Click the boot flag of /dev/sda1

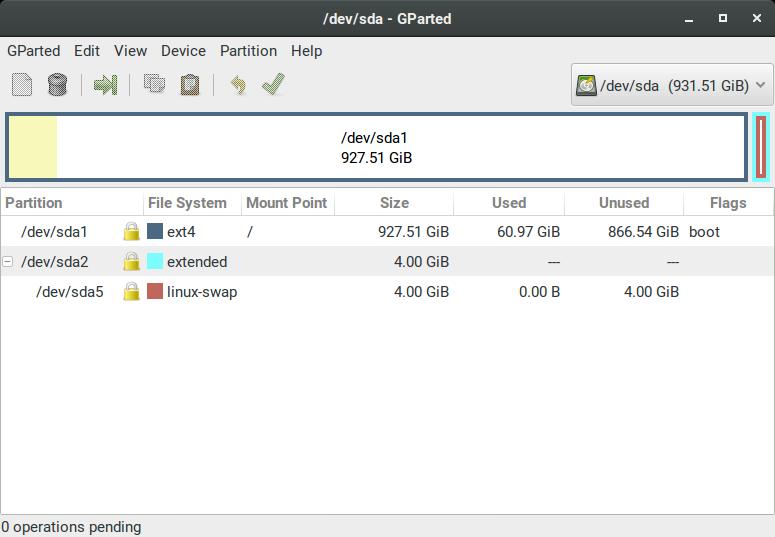coord(704,231)
